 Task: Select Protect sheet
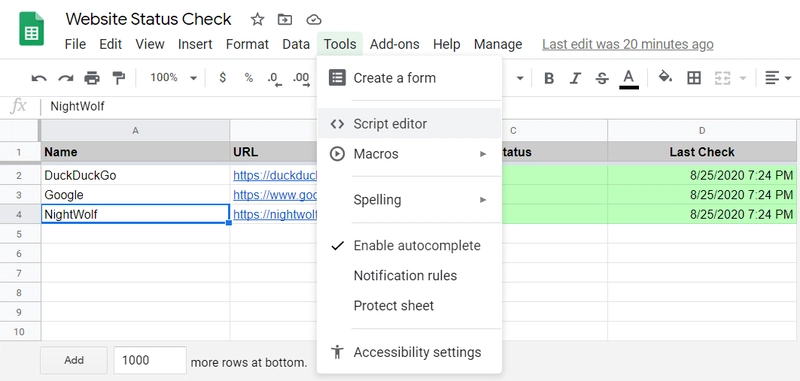click(x=409, y=306)
